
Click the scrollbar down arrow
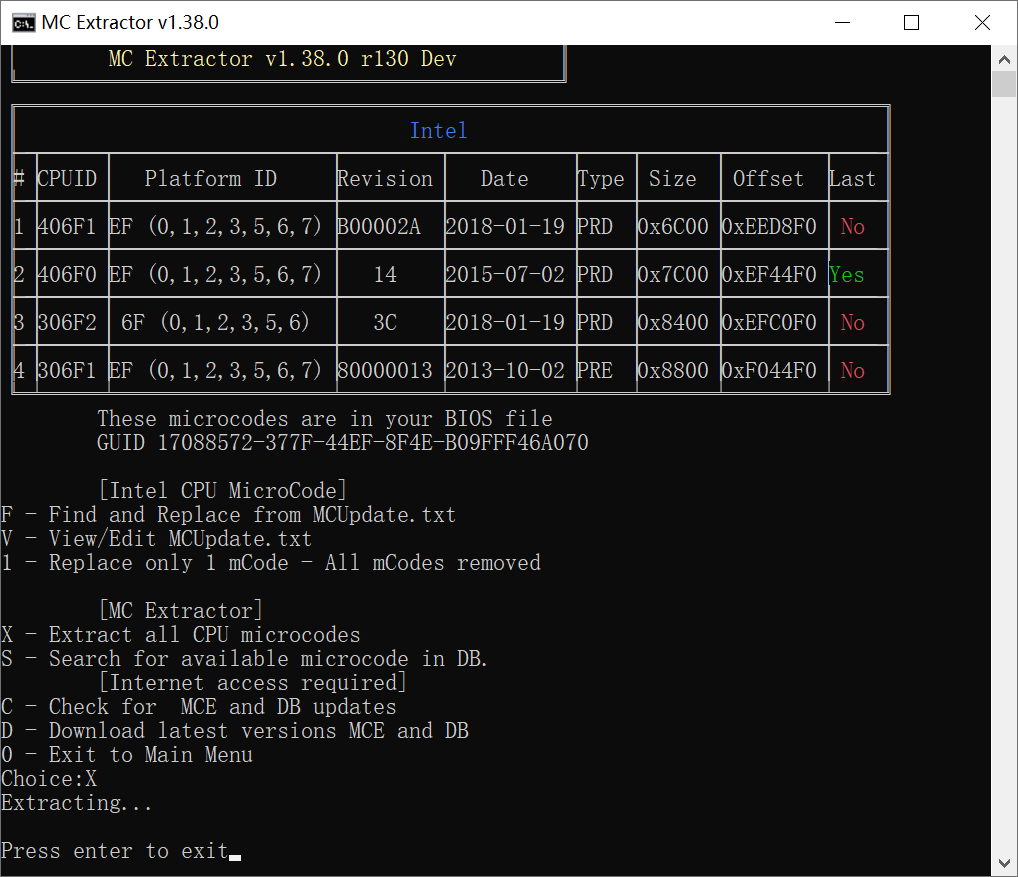[x=1004, y=863]
